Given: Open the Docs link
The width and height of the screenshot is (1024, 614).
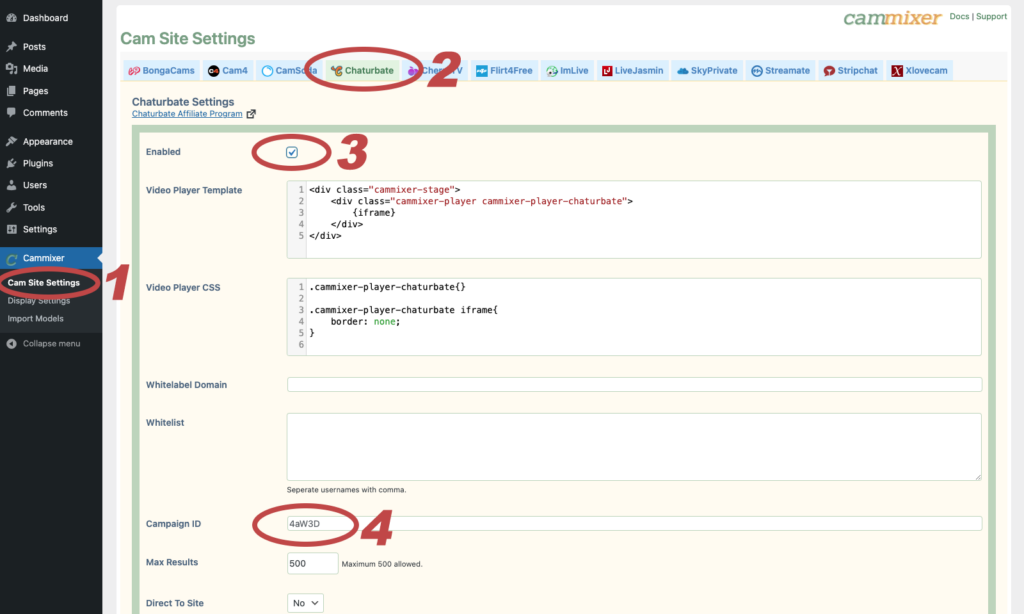Looking at the screenshot, I should [x=959, y=16].
